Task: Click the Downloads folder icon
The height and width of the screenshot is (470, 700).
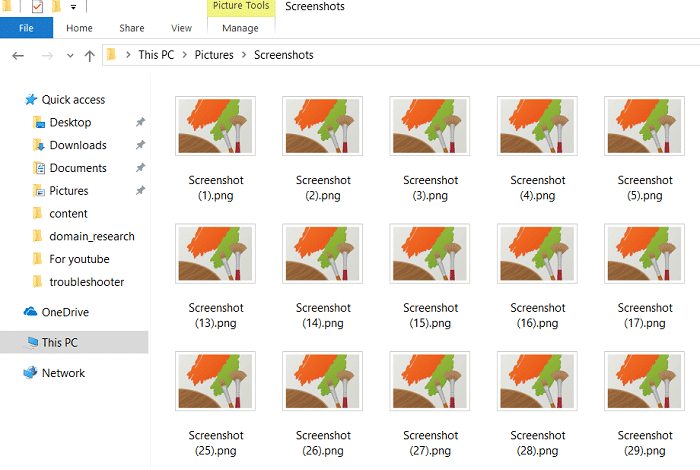Action: 39,145
